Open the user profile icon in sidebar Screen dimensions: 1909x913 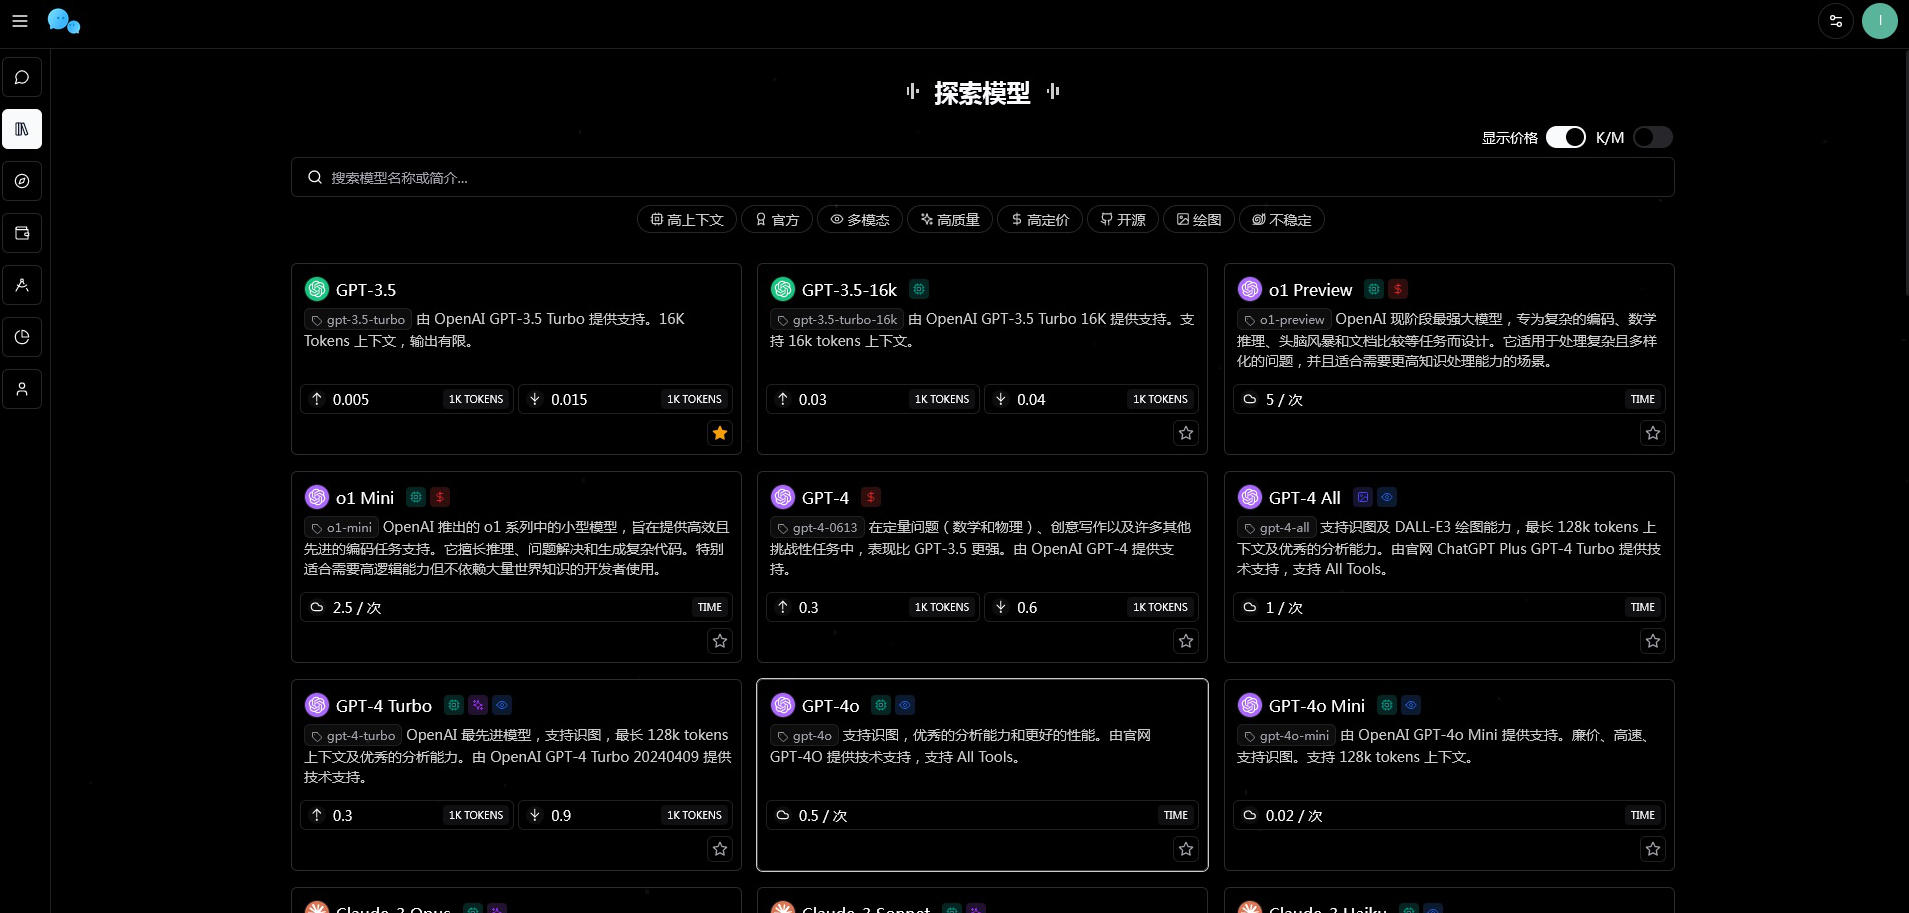pos(22,390)
